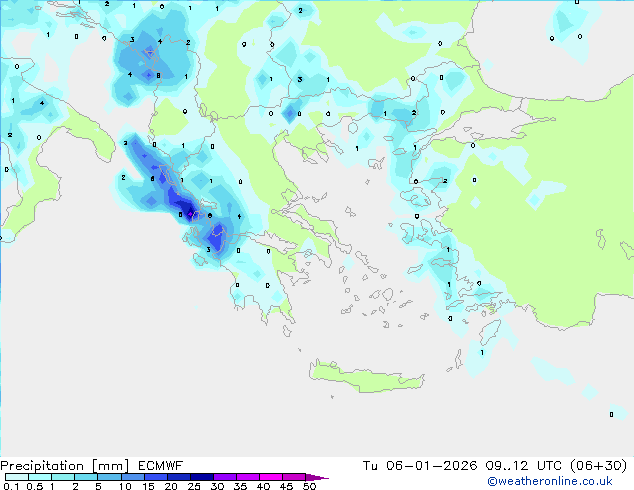Click the legend label "50"
The height and width of the screenshot is (490, 634).
(x=310, y=486)
